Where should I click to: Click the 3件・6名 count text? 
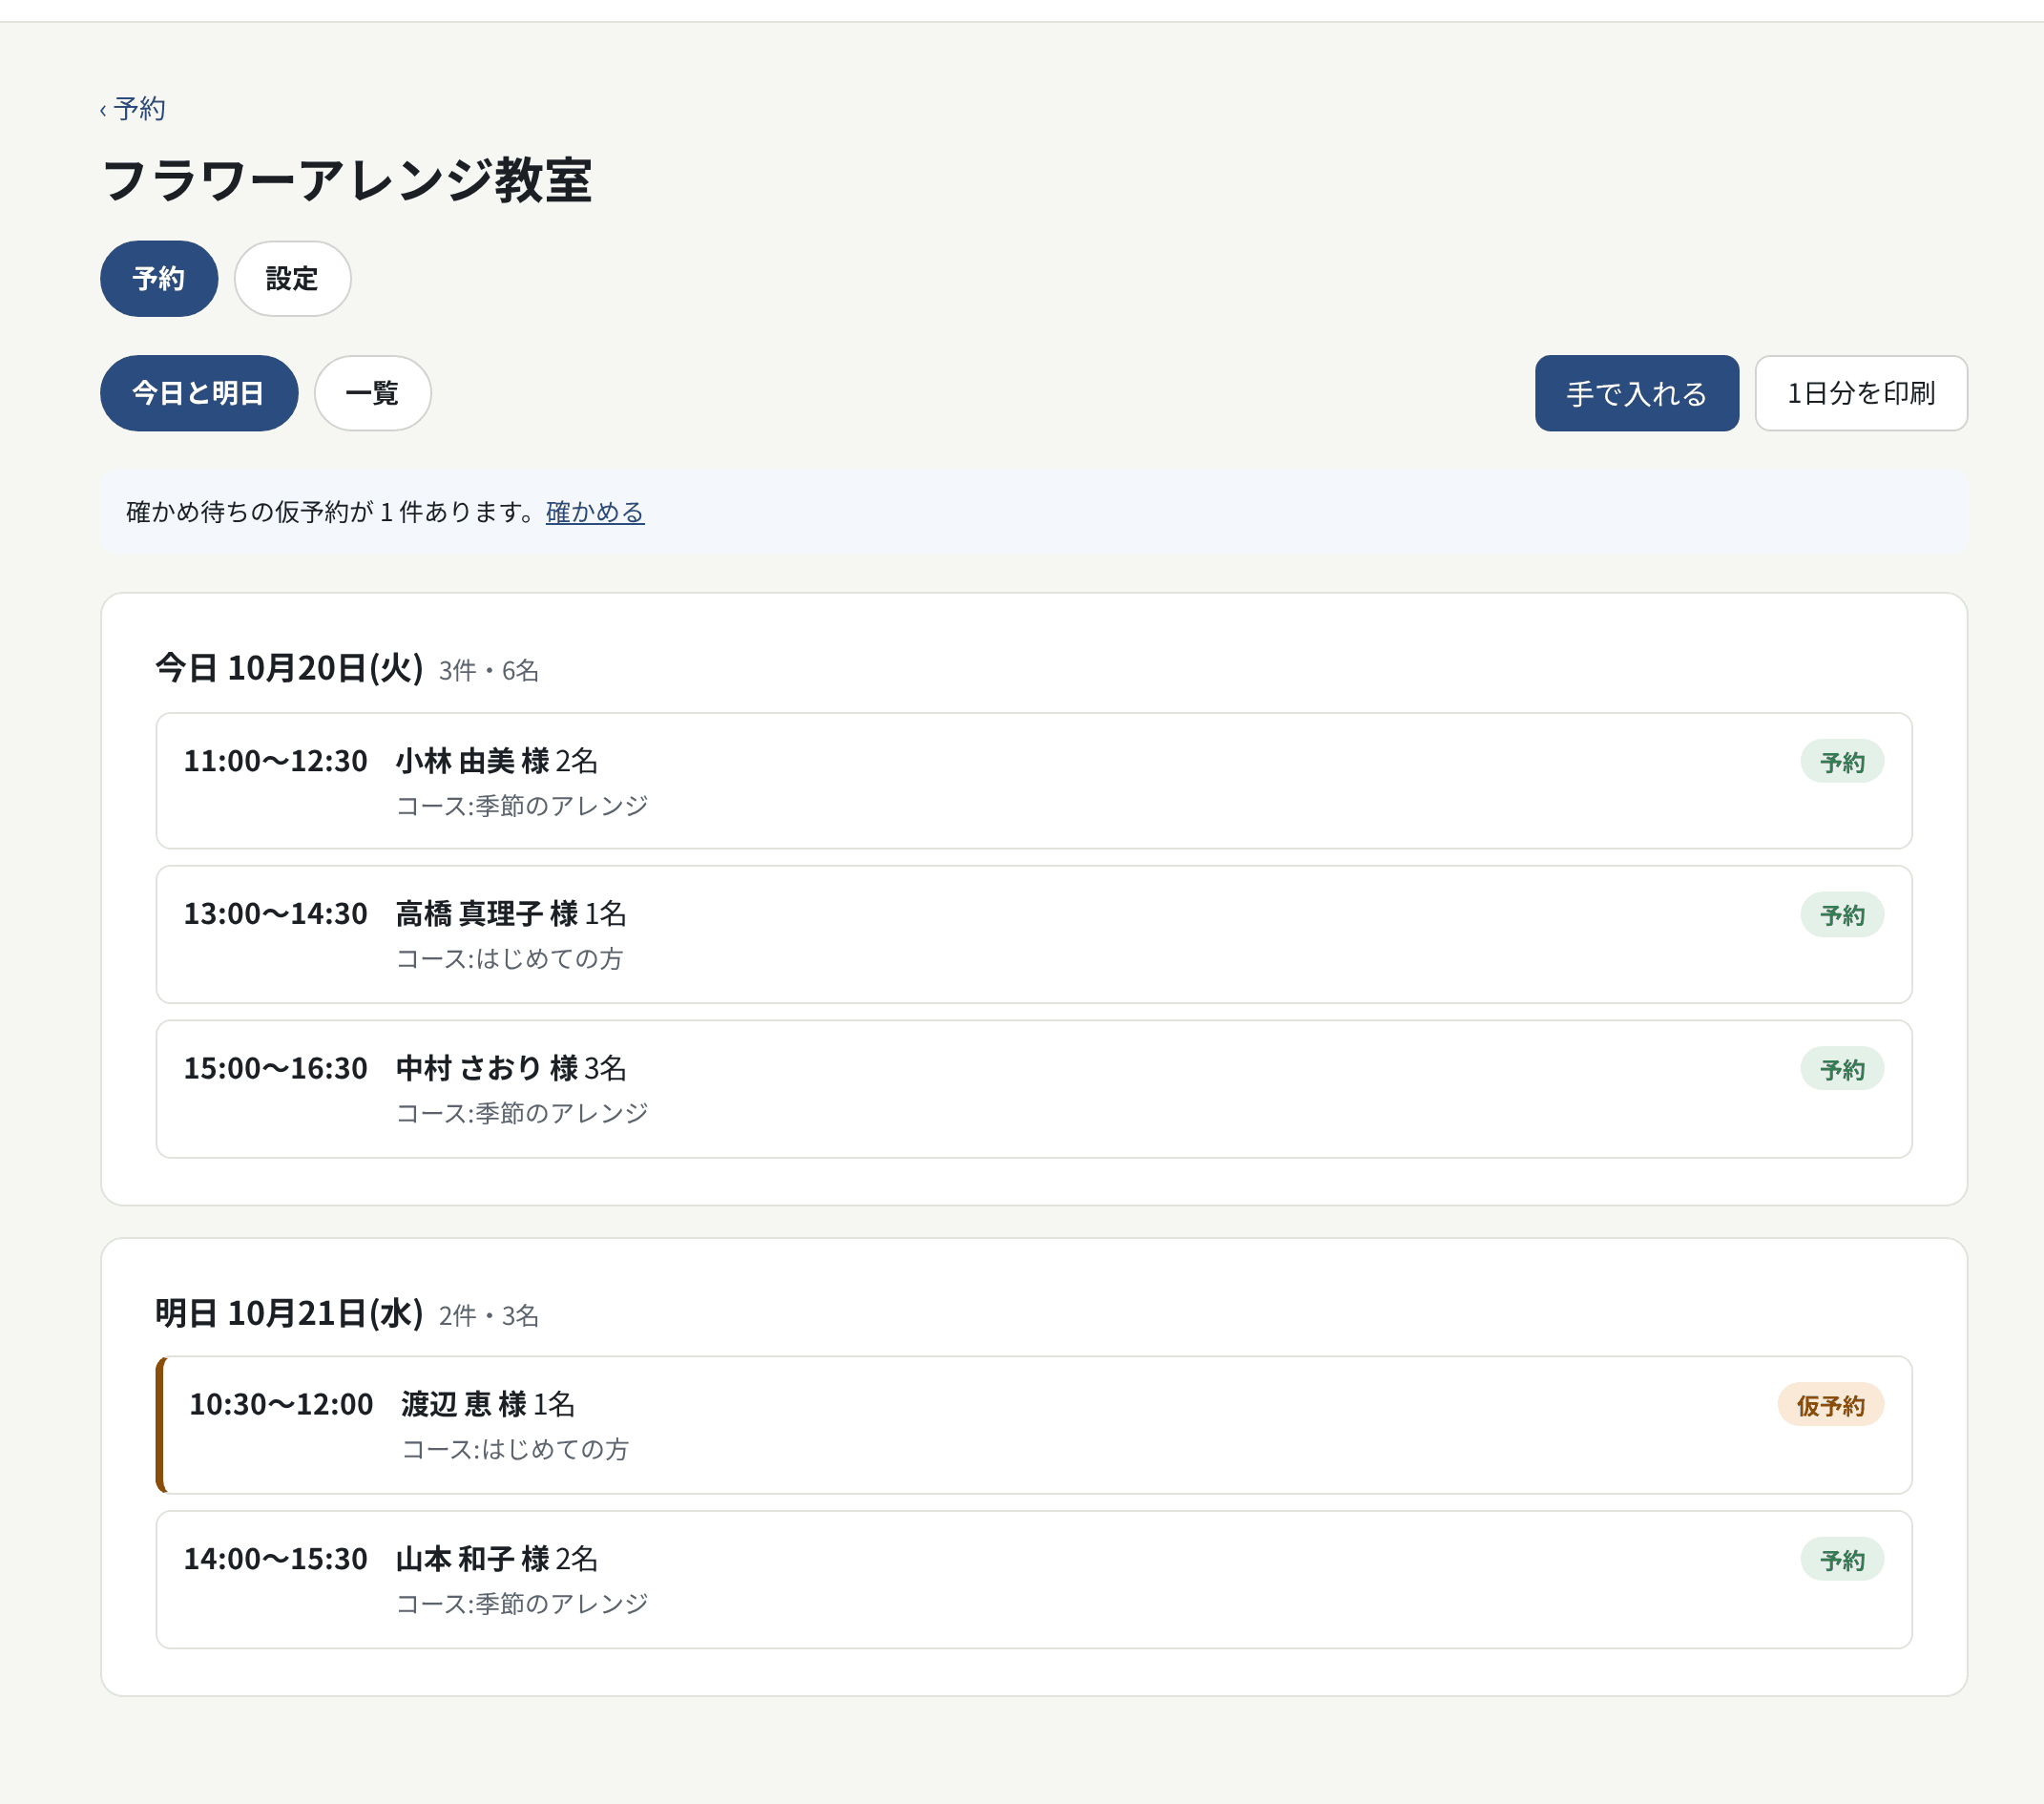[x=488, y=671]
